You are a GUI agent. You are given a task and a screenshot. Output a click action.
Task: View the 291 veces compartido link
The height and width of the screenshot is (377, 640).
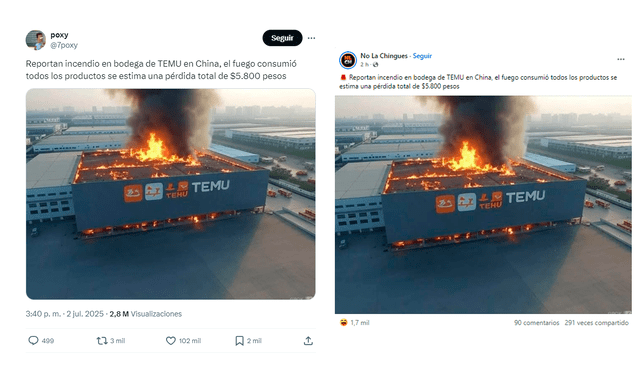click(596, 322)
